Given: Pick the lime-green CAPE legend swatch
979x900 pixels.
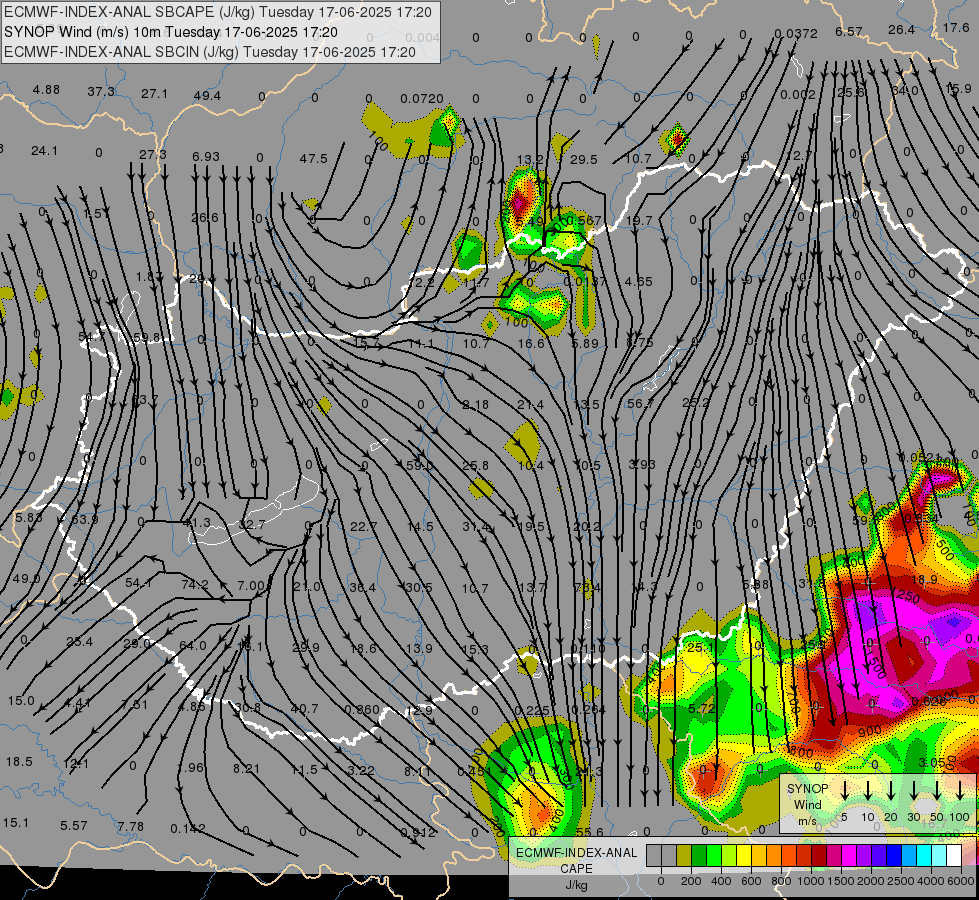Looking at the screenshot, I should tap(729, 856).
